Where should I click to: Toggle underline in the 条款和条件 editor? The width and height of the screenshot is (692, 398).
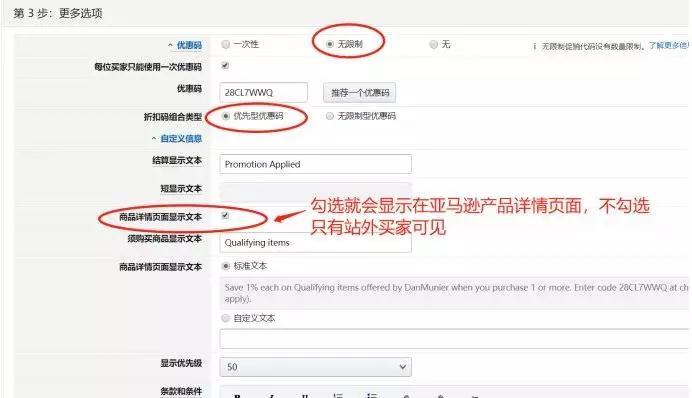[305, 395]
